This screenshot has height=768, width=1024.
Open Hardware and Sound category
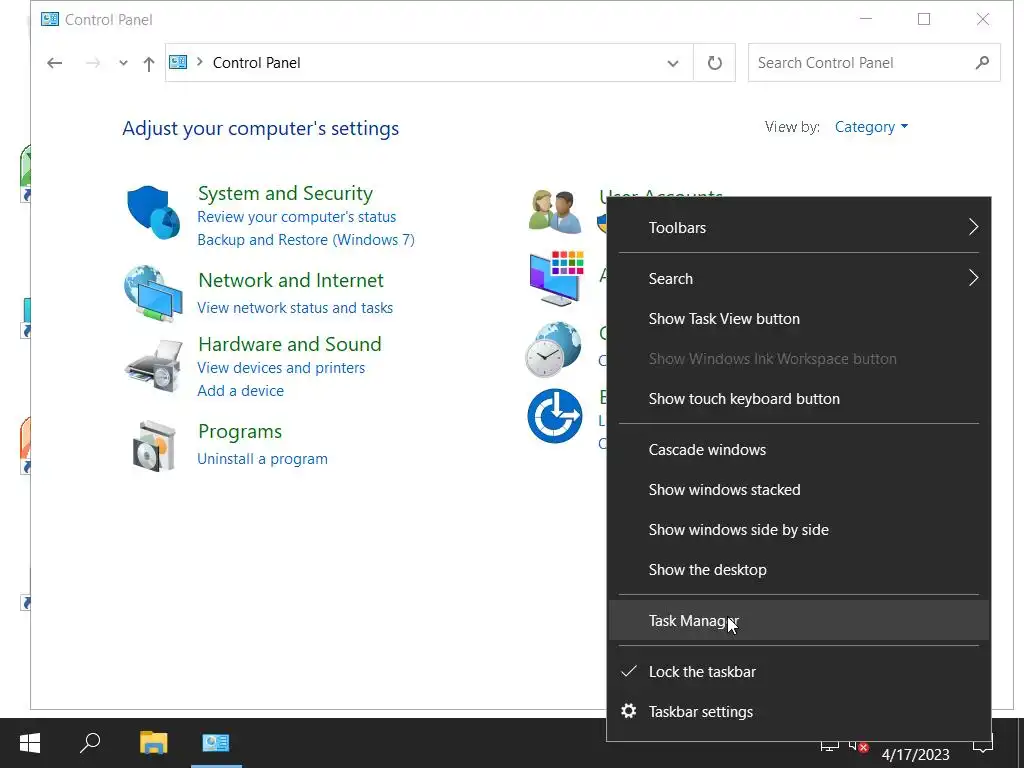[289, 344]
